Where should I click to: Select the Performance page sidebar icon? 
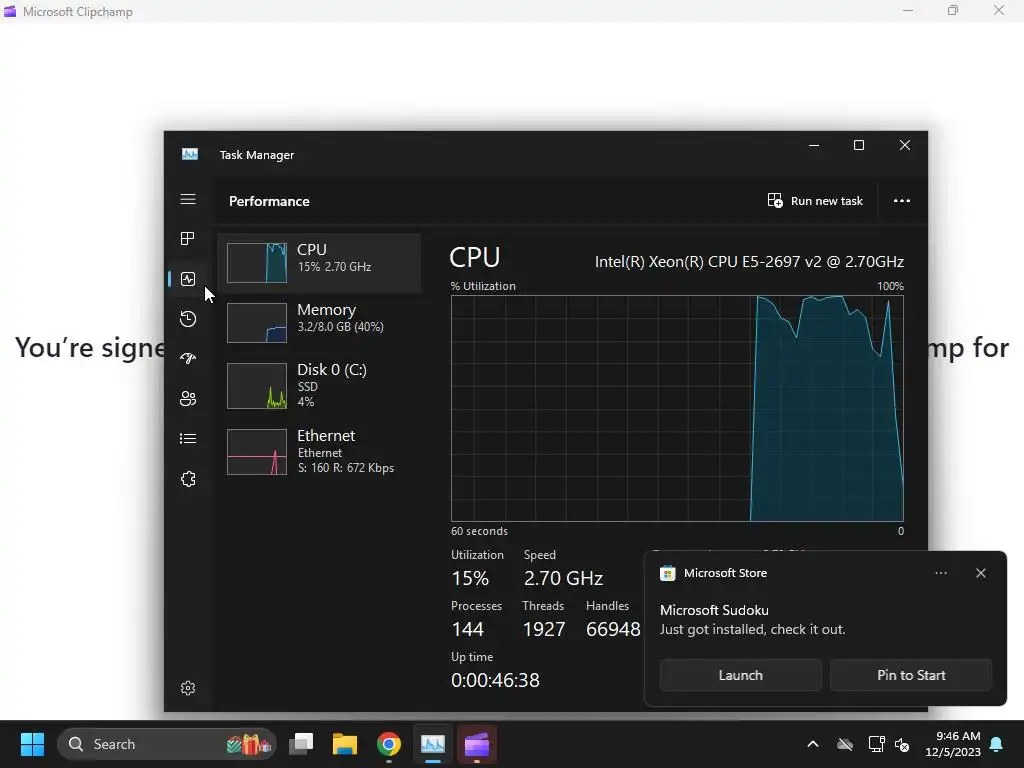tap(188, 279)
